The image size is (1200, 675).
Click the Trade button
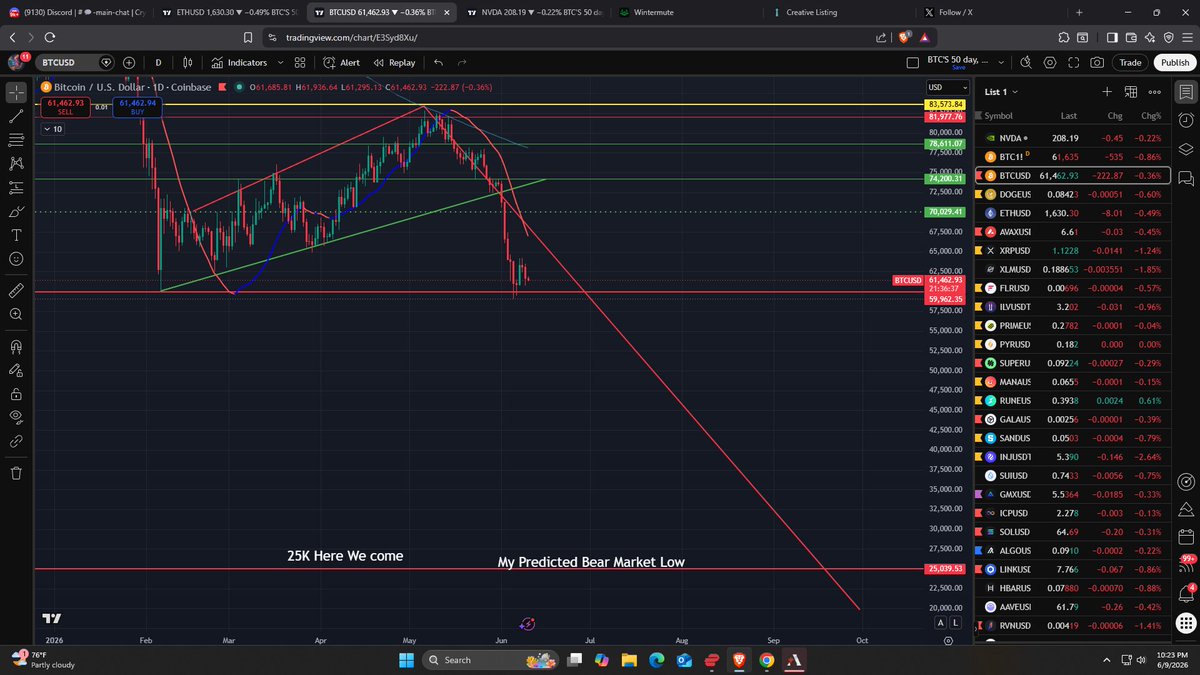tap(1131, 62)
